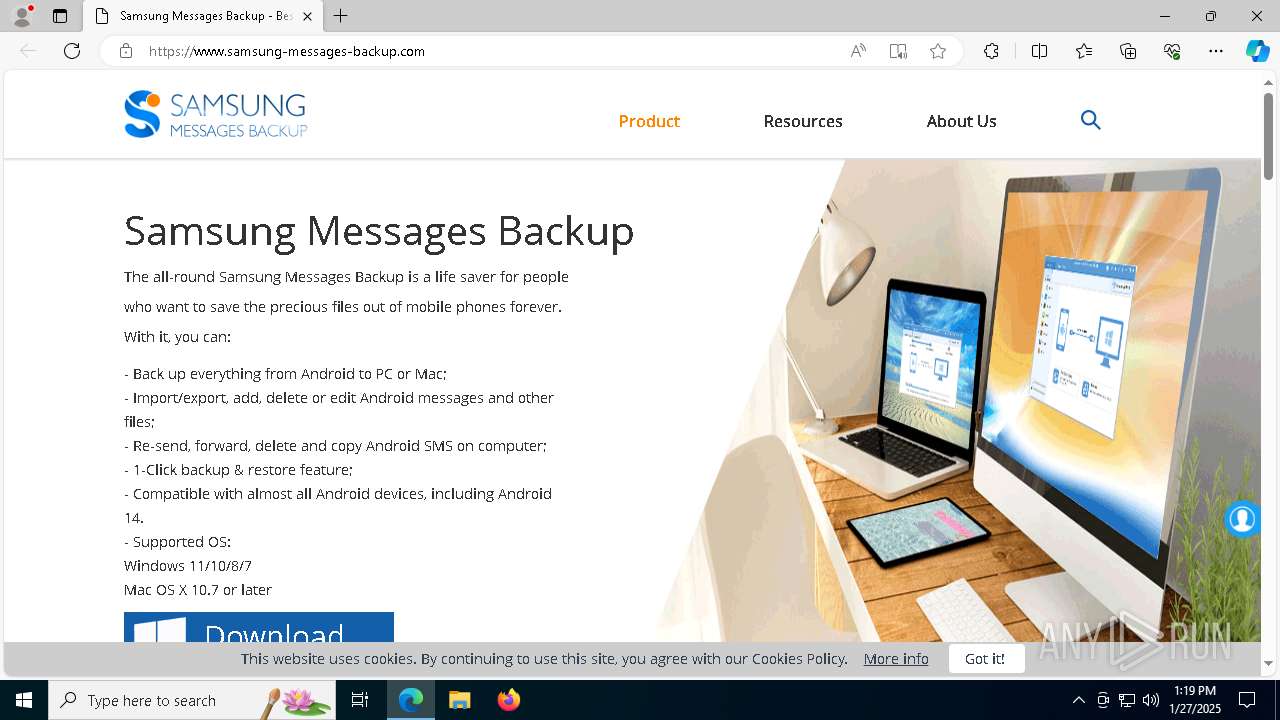View site information lock icon
The height and width of the screenshot is (720, 1280).
(x=126, y=51)
